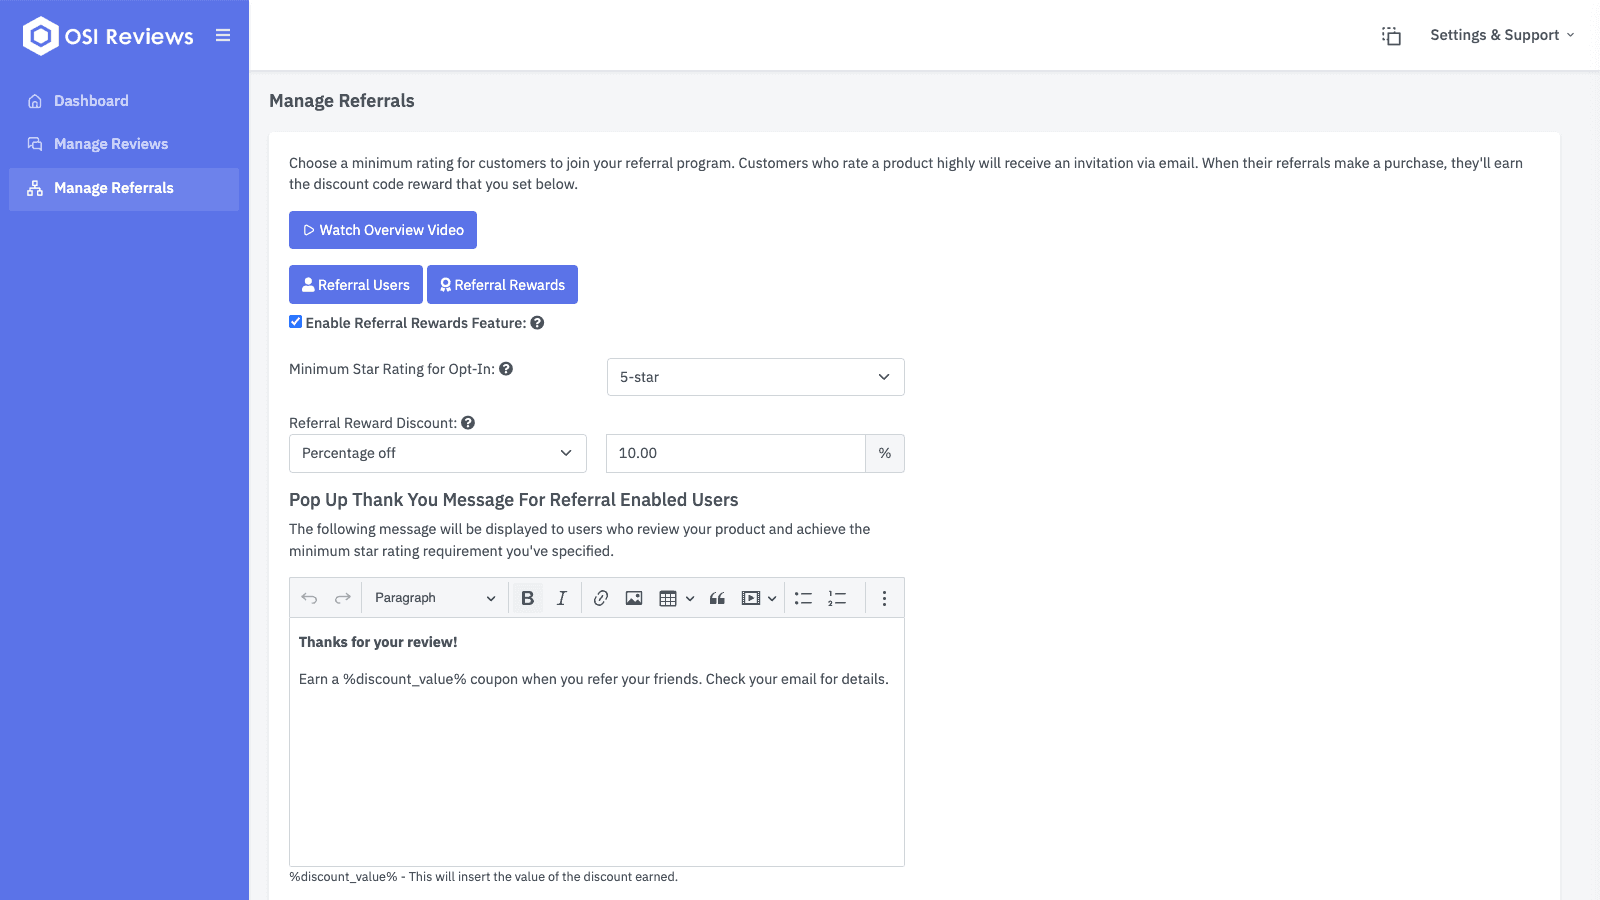Open the Referral Users button
The image size is (1600, 900).
point(356,285)
